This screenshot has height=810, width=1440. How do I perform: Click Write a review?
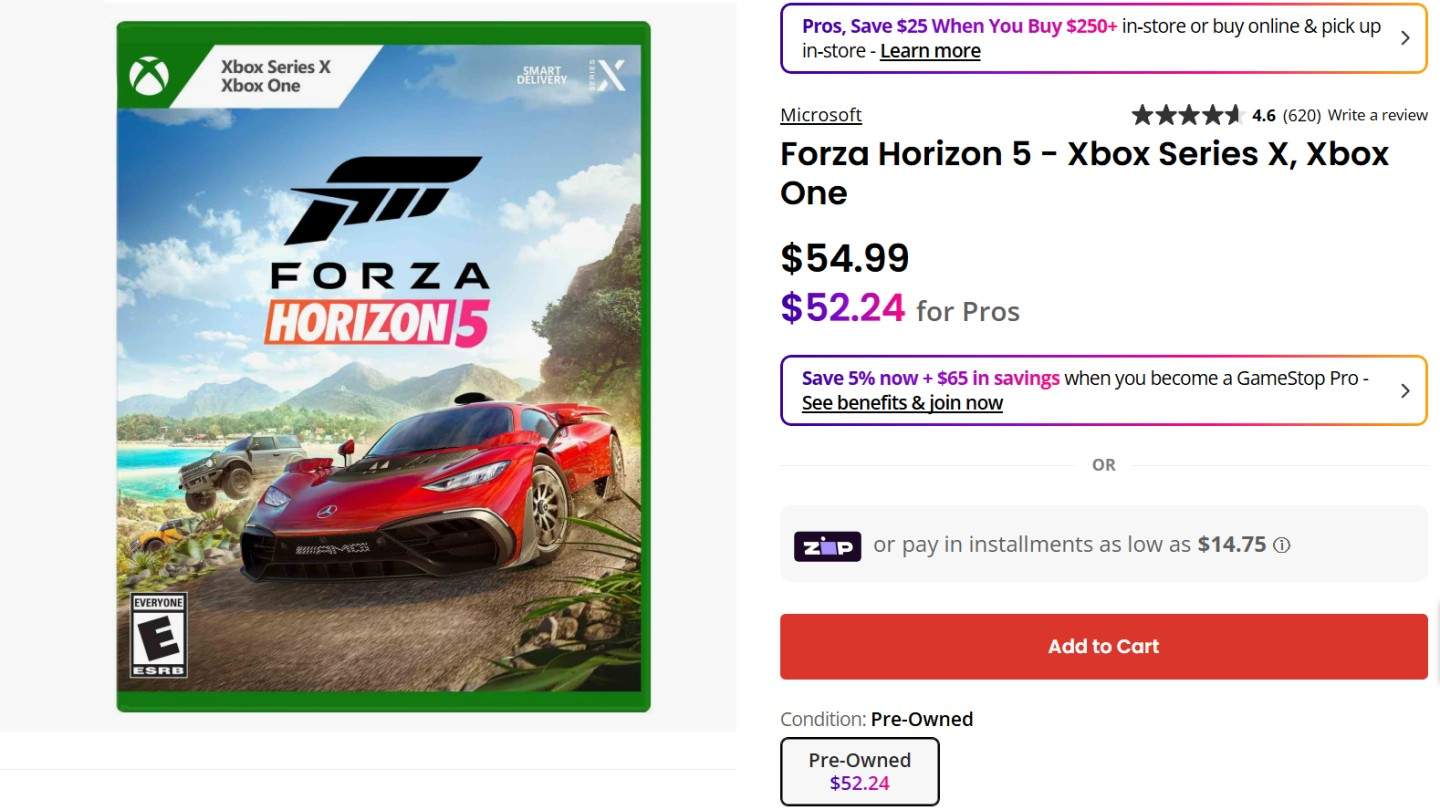1377,115
